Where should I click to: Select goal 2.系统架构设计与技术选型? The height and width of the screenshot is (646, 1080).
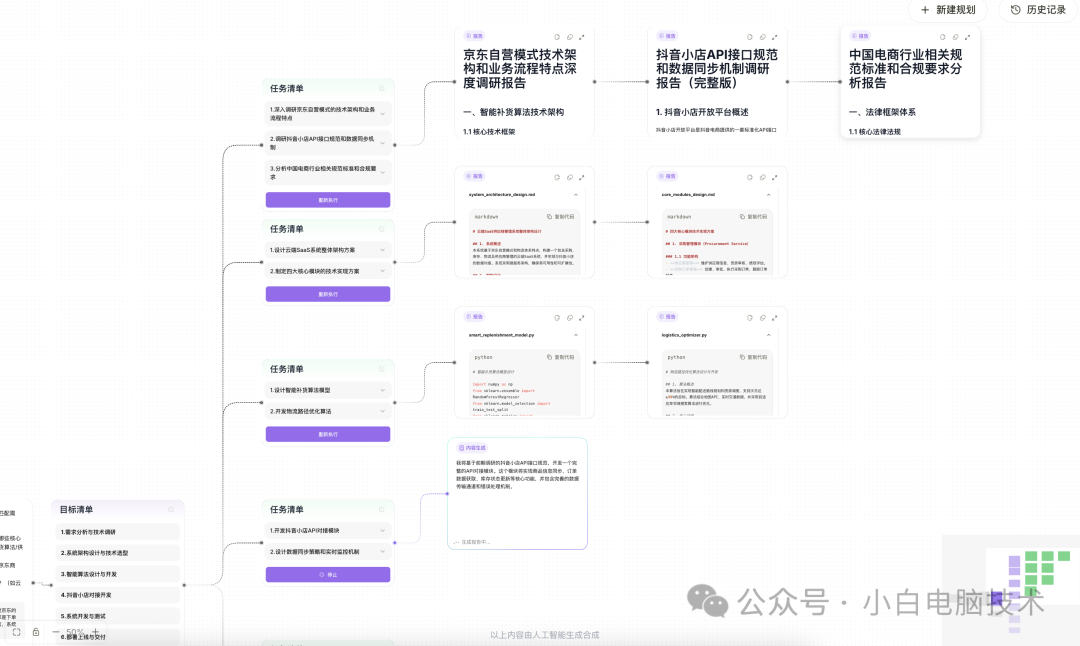[x=118, y=553]
